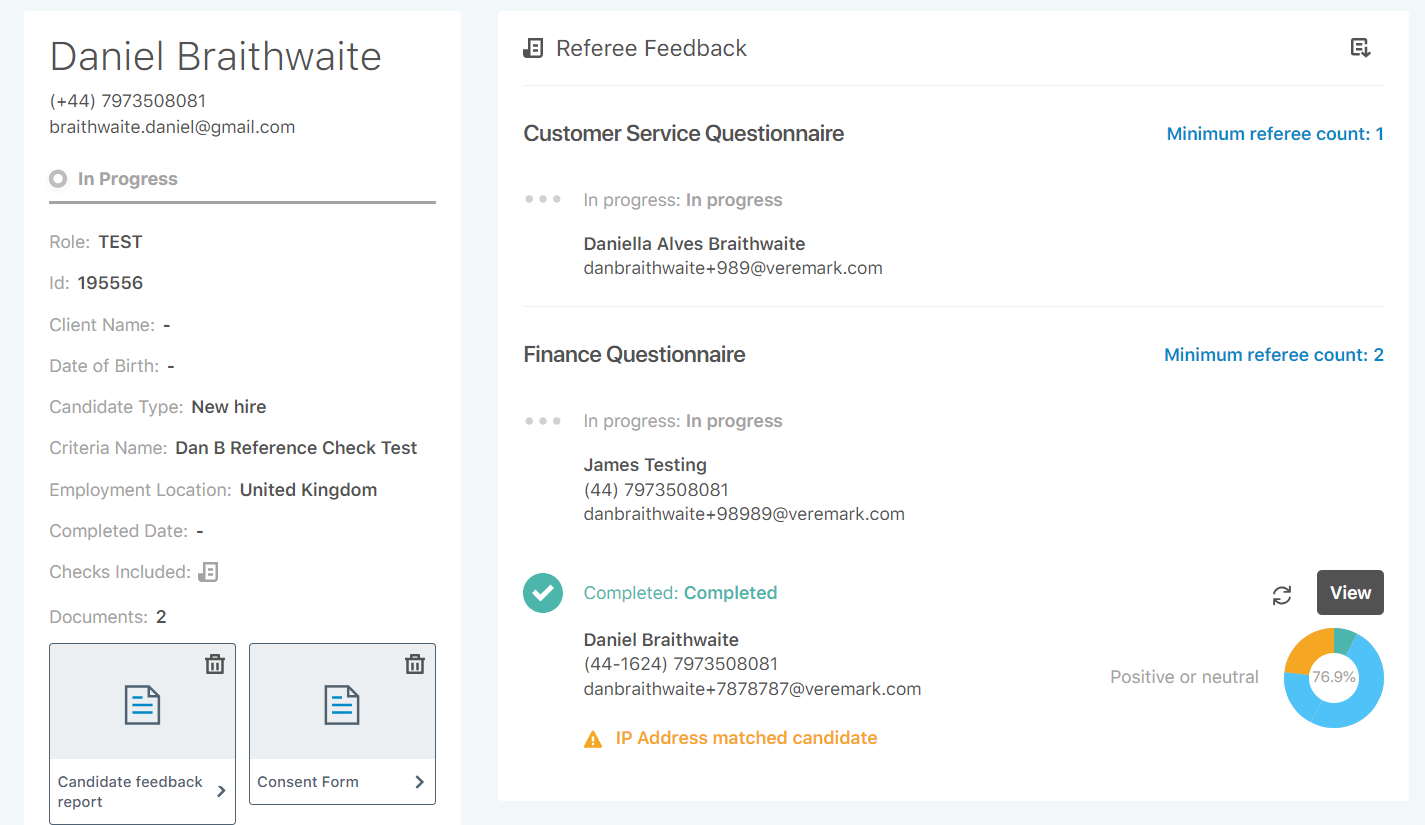Click the 76.9% donut chart

click(x=1334, y=678)
